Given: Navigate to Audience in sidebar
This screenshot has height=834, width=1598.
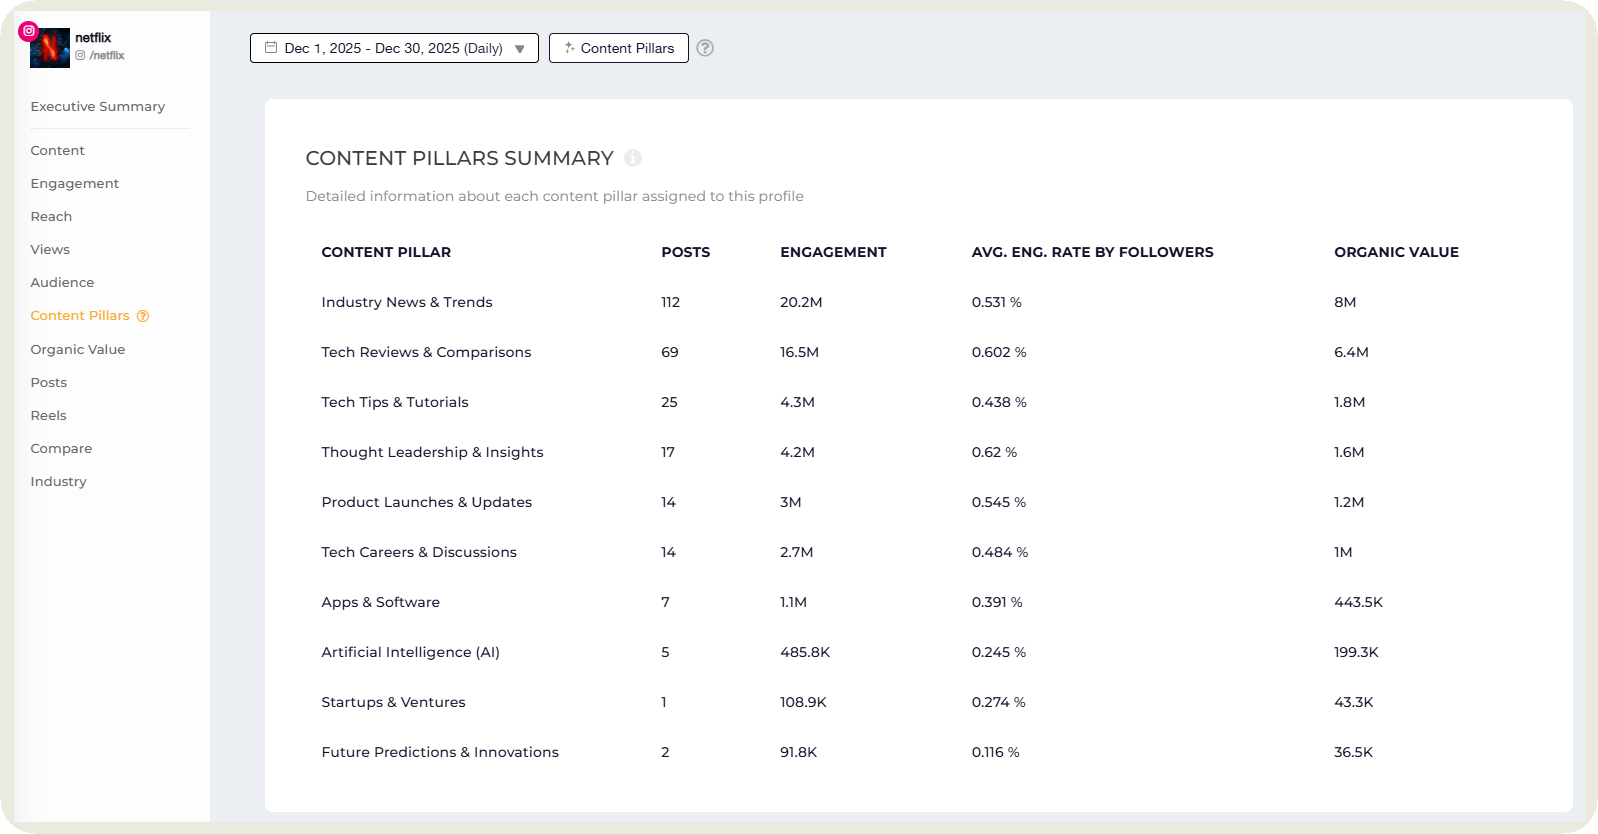Looking at the screenshot, I should (x=62, y=283).
